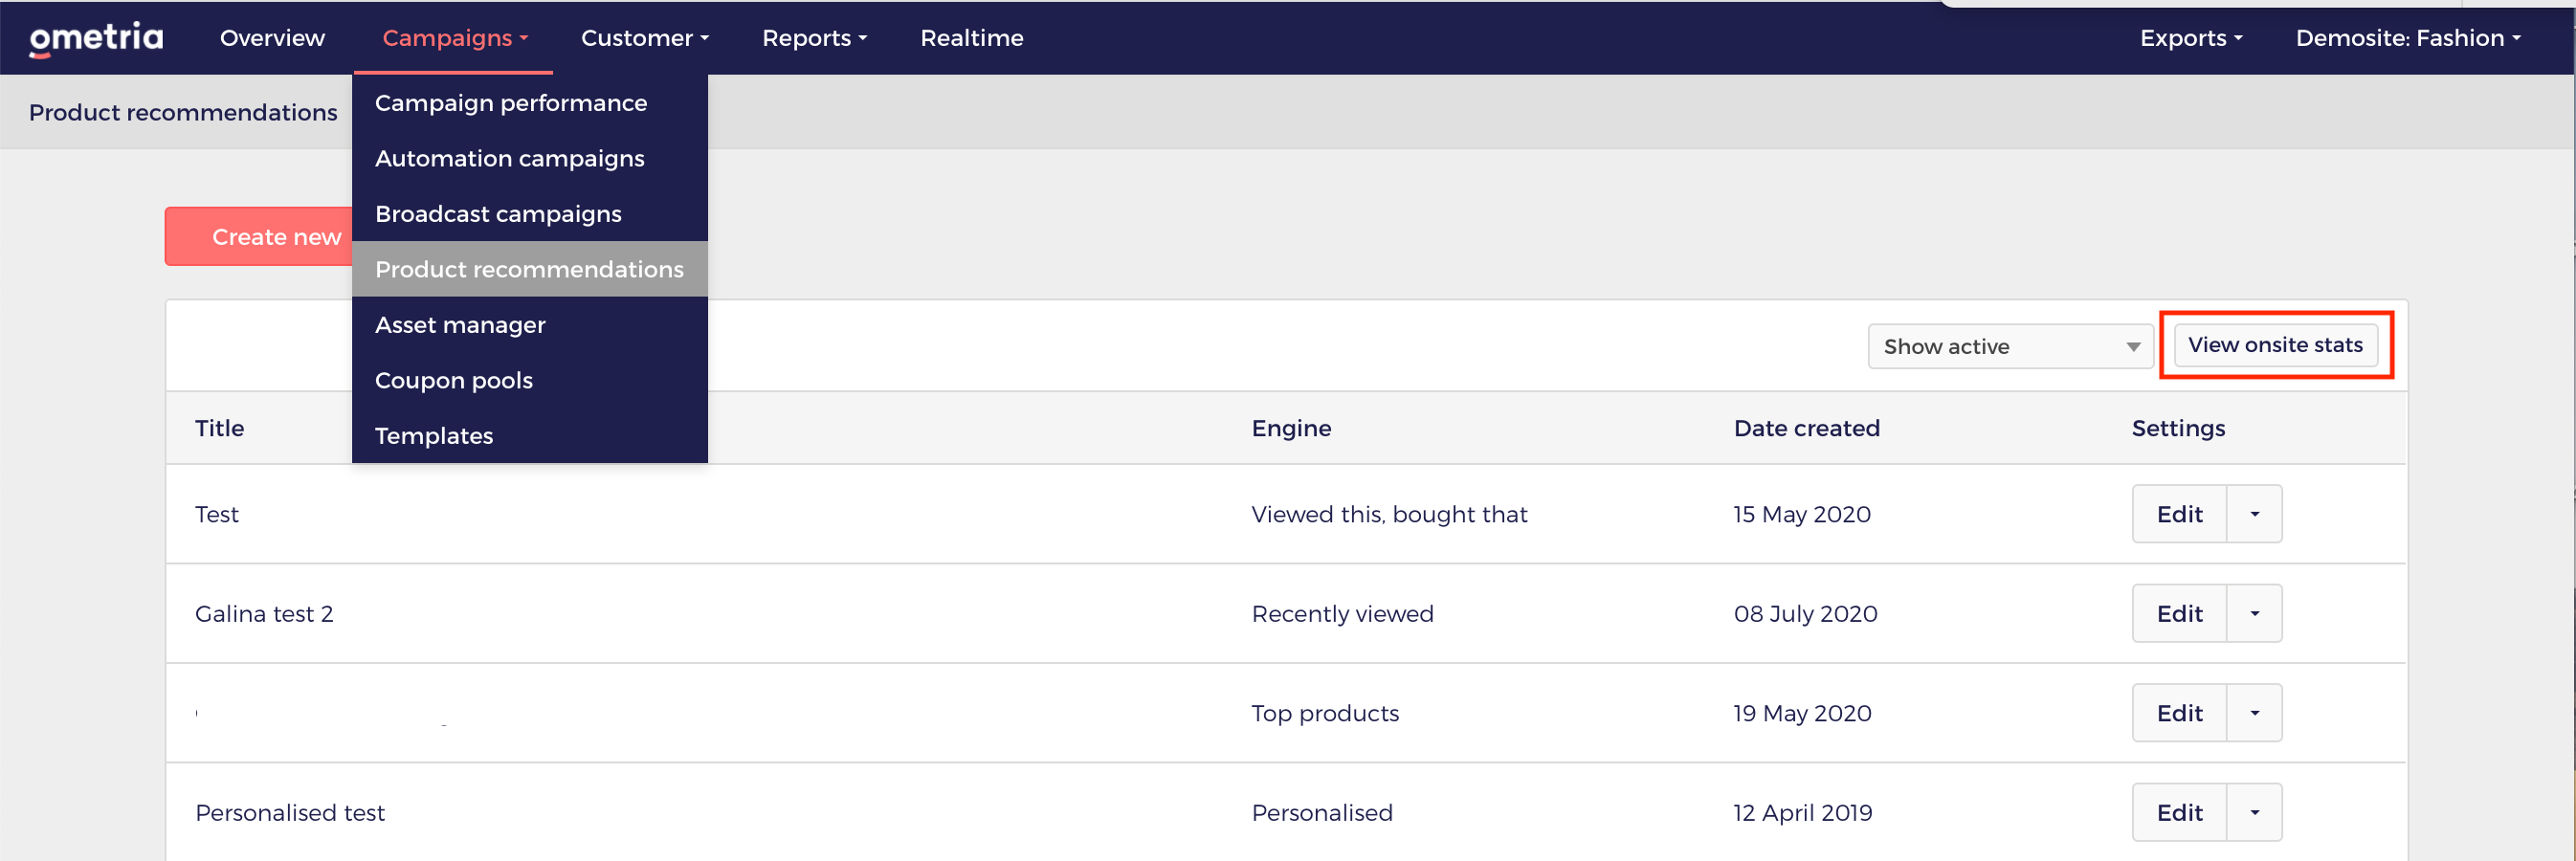2576x861 pixels.
Task: Click the Ometria logo
Action: (96, 38)
